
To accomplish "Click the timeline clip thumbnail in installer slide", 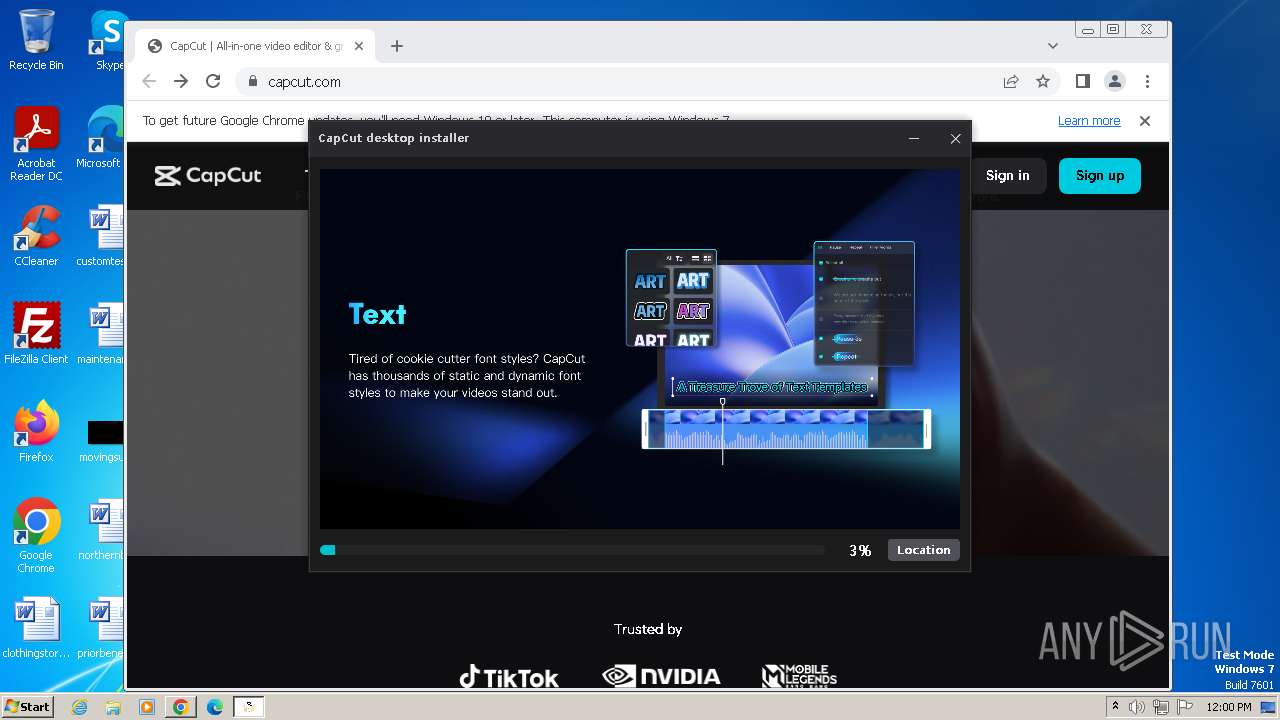I will (x=786, y=429).
